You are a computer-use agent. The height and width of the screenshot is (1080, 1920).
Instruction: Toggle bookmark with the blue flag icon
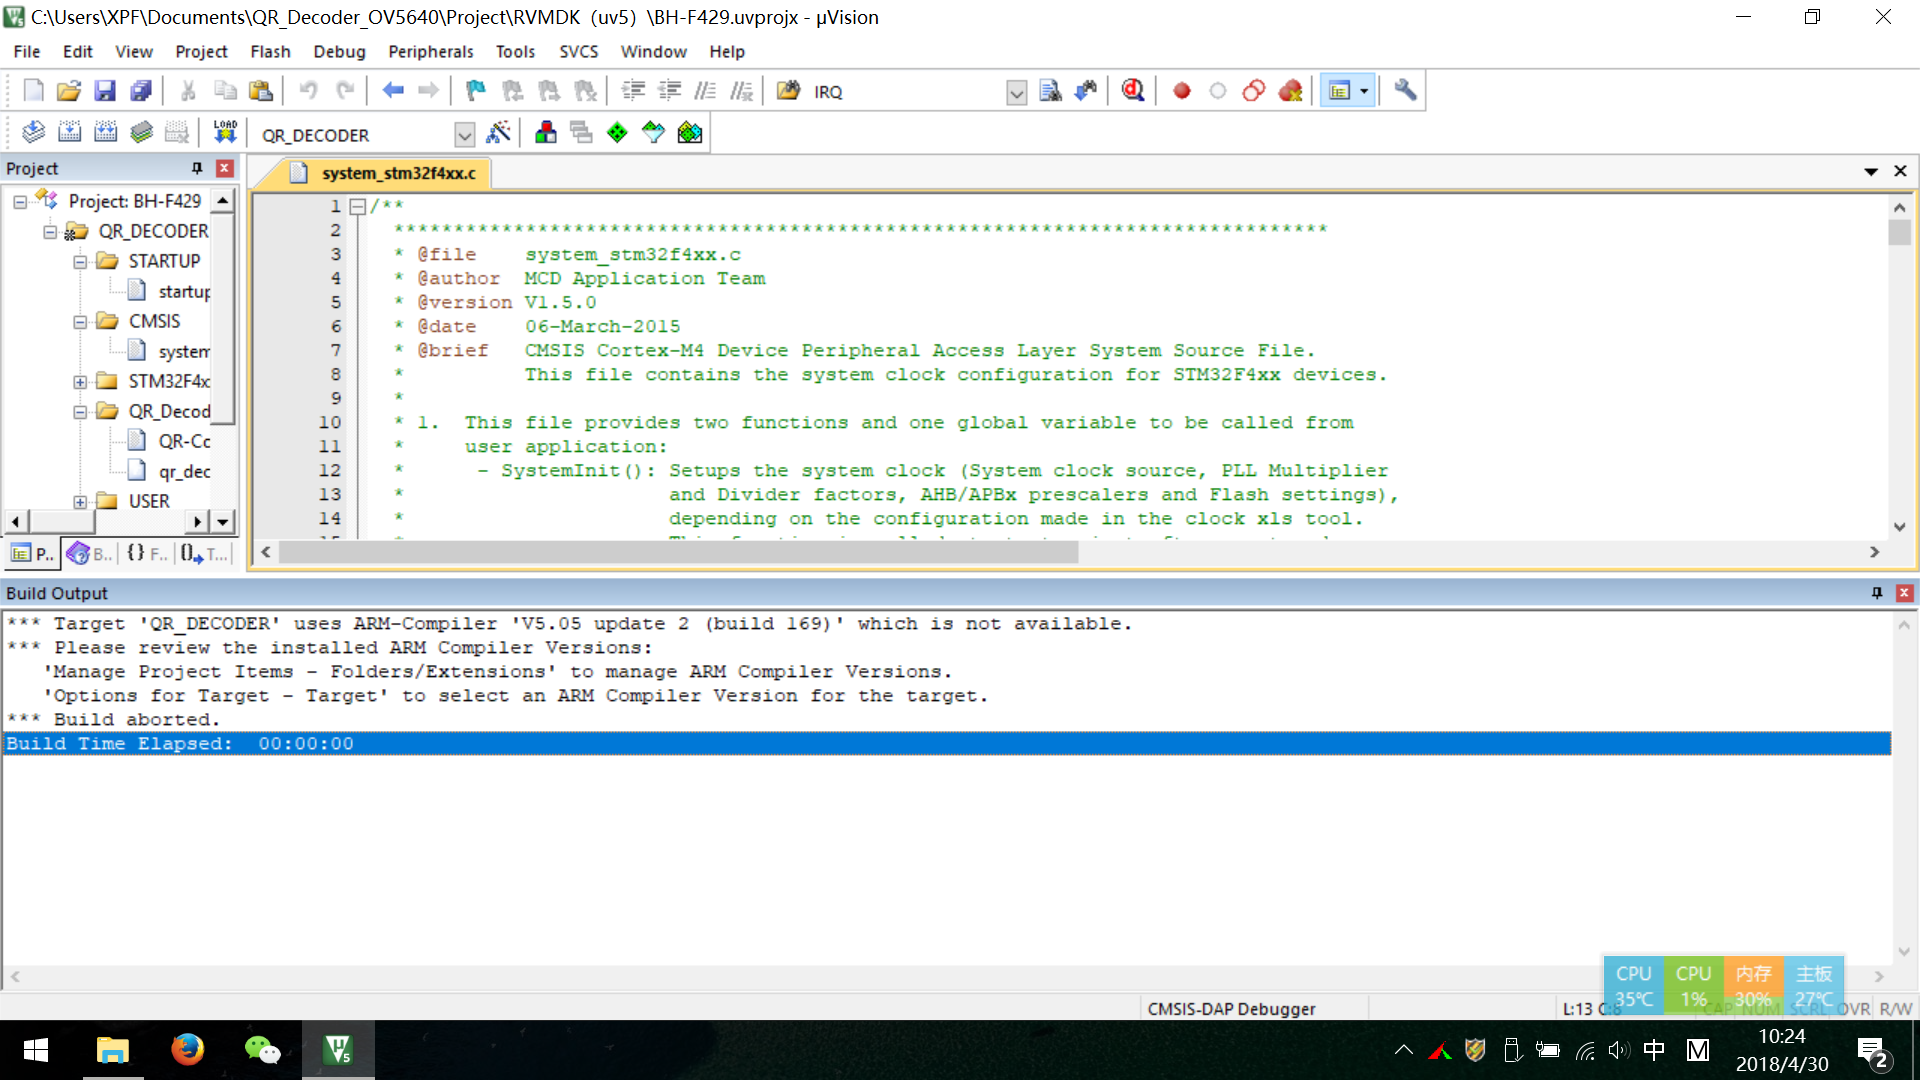pos(475,91)
